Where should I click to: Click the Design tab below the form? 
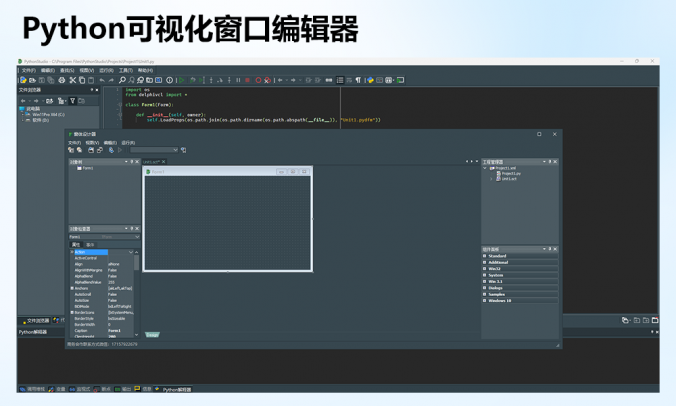pos(152,335)
